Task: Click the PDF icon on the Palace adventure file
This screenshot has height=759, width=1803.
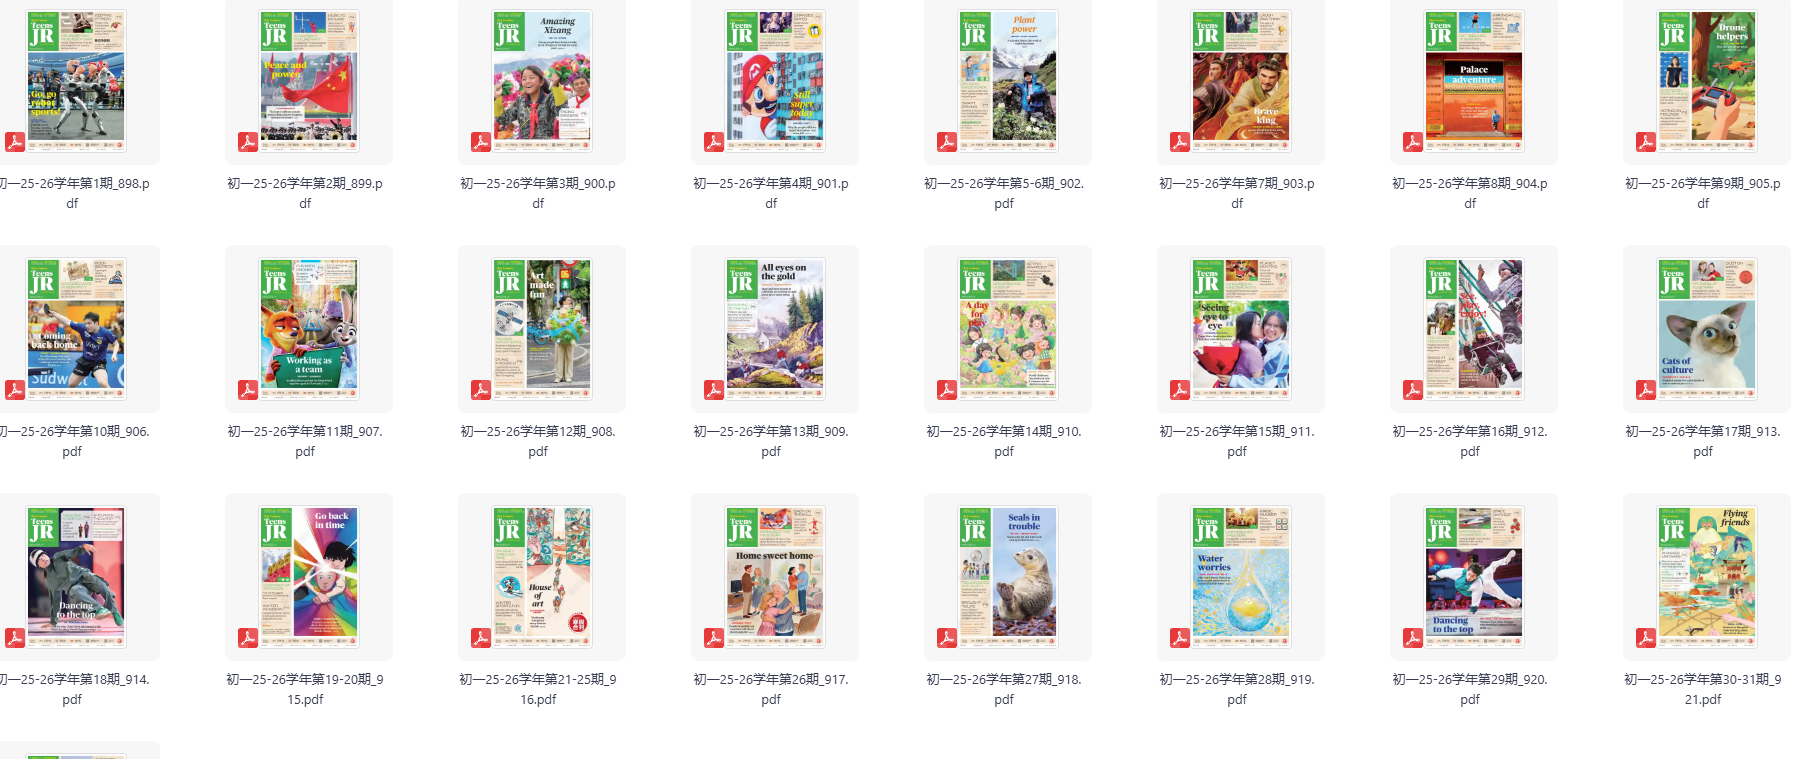Action: coord(1412,142)
